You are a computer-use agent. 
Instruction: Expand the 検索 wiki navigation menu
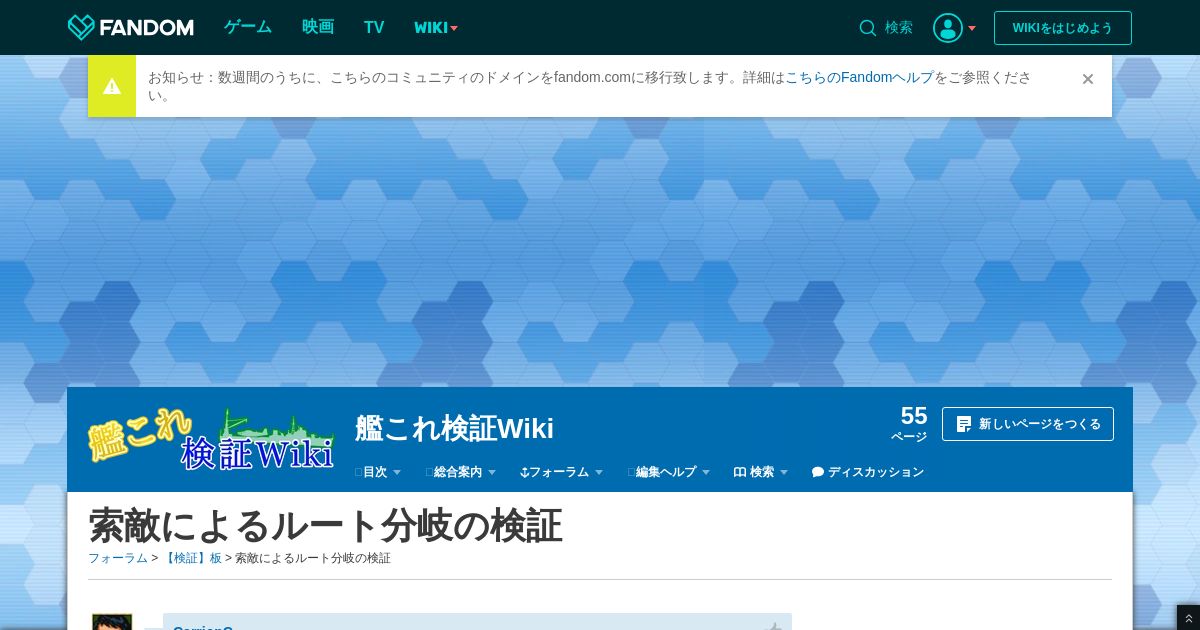pos(761,472)
